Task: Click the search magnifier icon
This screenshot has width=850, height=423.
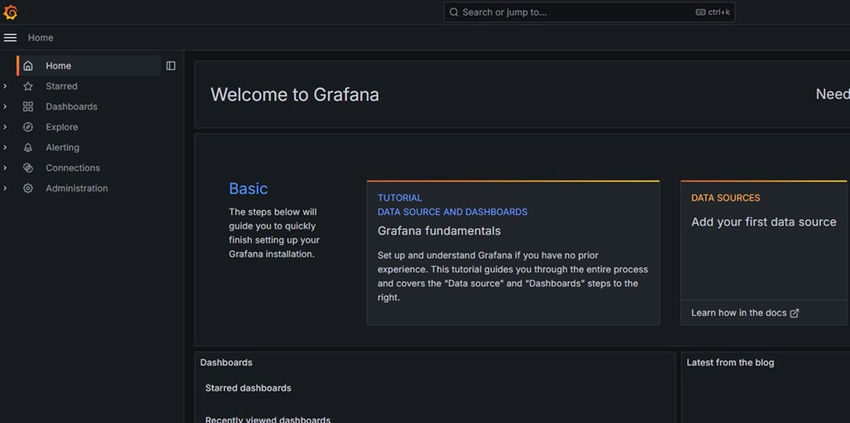Action: point(454,12)
